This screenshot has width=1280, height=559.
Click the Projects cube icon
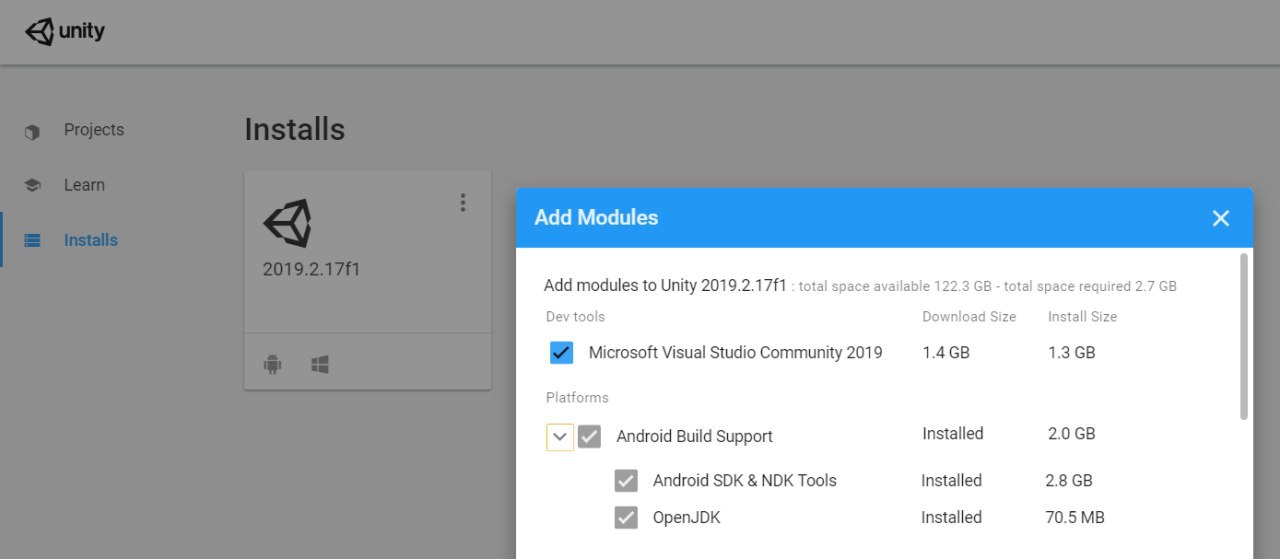(32, 131)
